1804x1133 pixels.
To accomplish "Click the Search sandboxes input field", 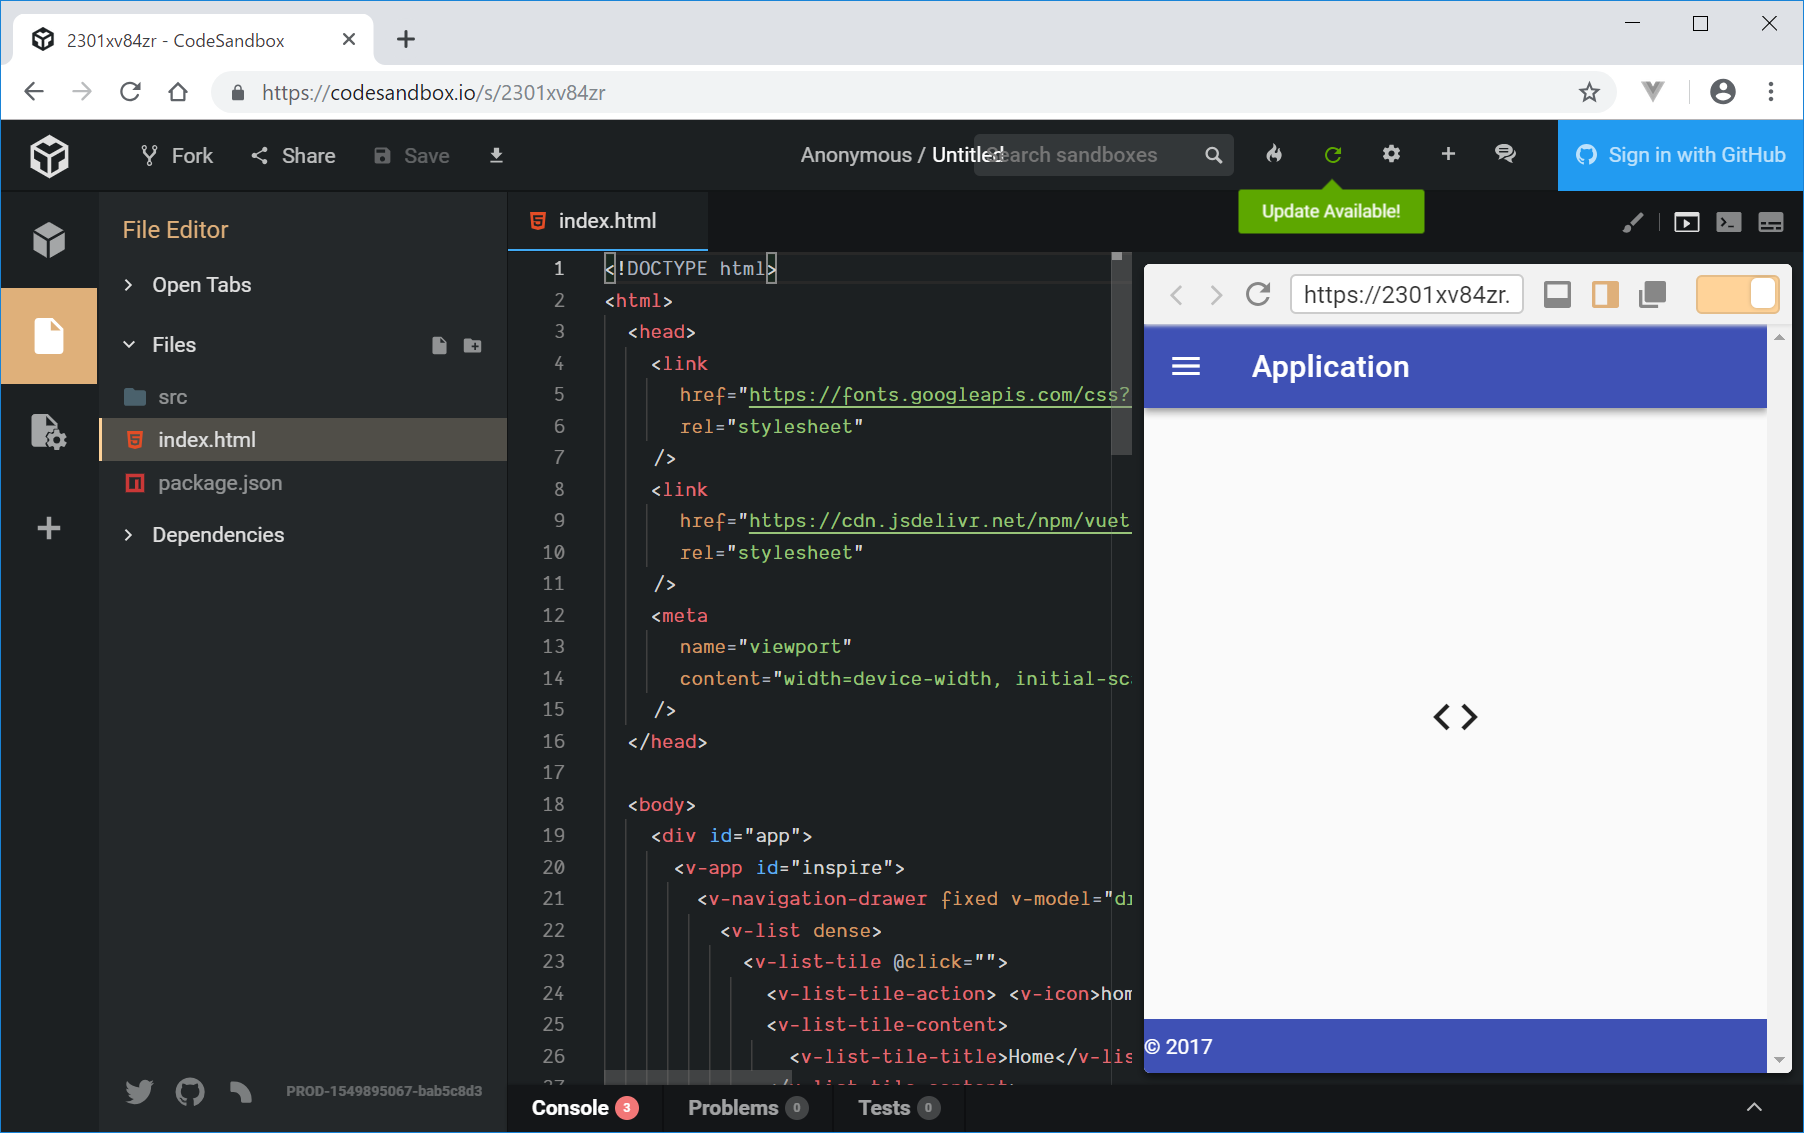I will click(x=1090, y=155).
